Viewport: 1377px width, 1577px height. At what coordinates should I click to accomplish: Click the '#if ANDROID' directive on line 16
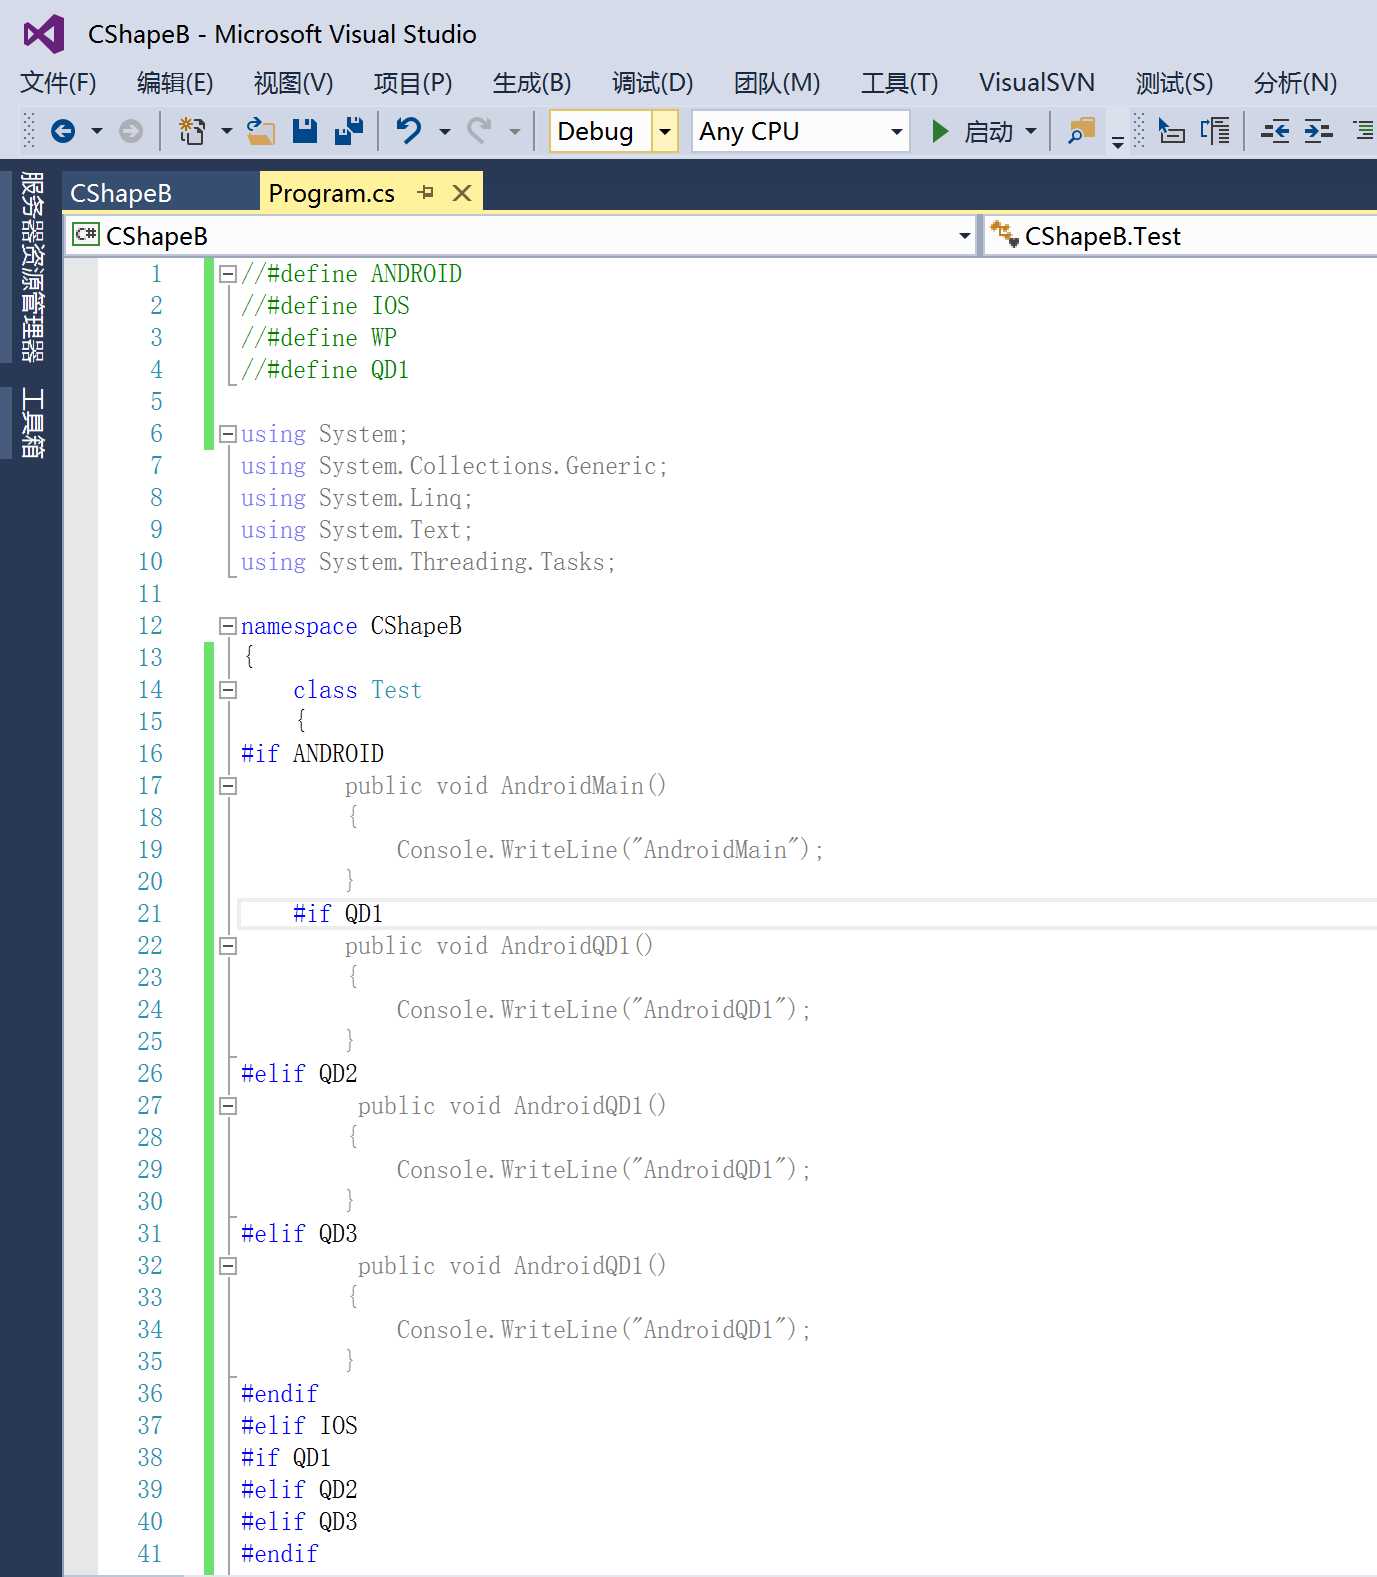click(312, 754)
